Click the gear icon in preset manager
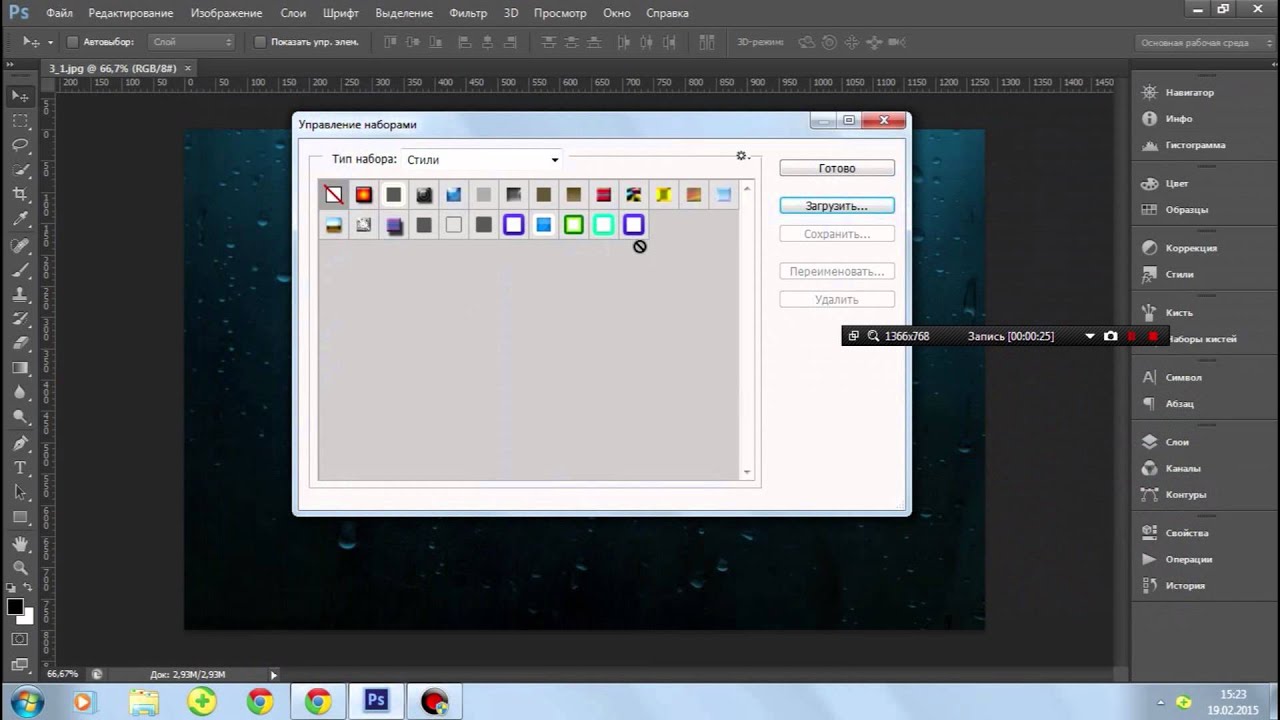Screen dimensions: 1280x720 (741, 156)
